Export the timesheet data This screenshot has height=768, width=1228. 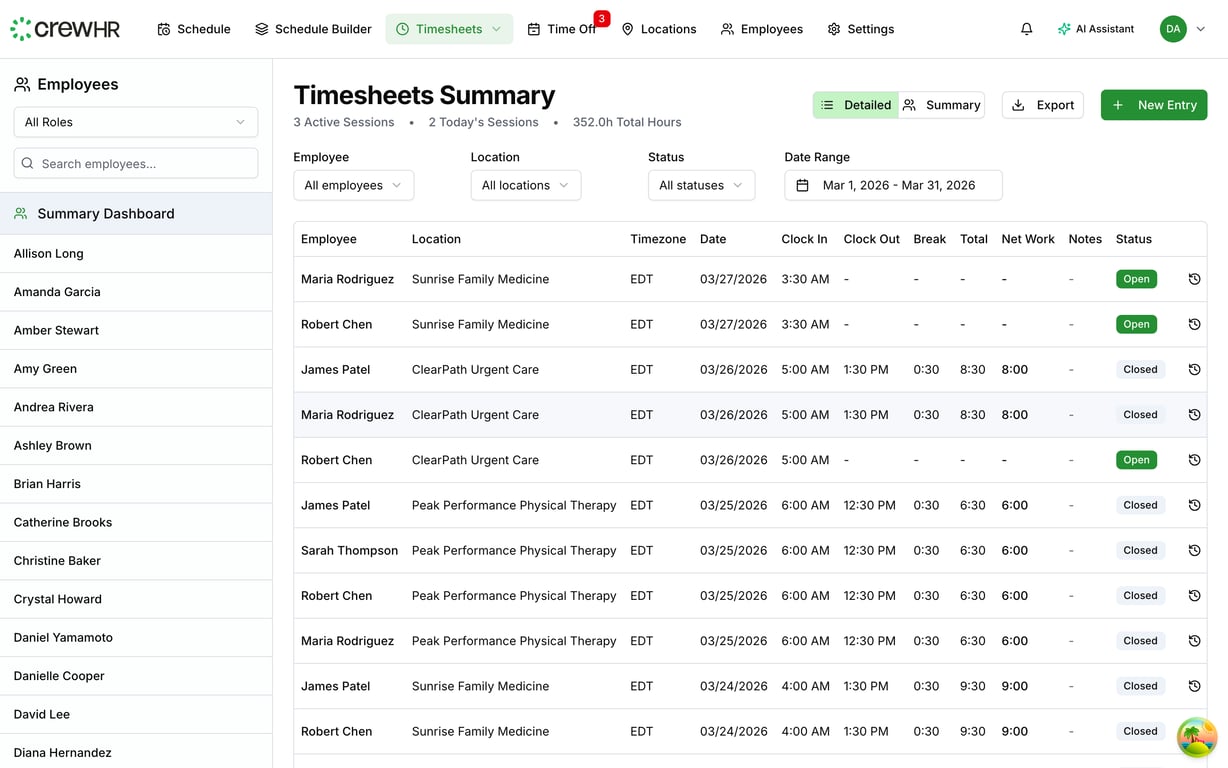[x=1042, y=105]
